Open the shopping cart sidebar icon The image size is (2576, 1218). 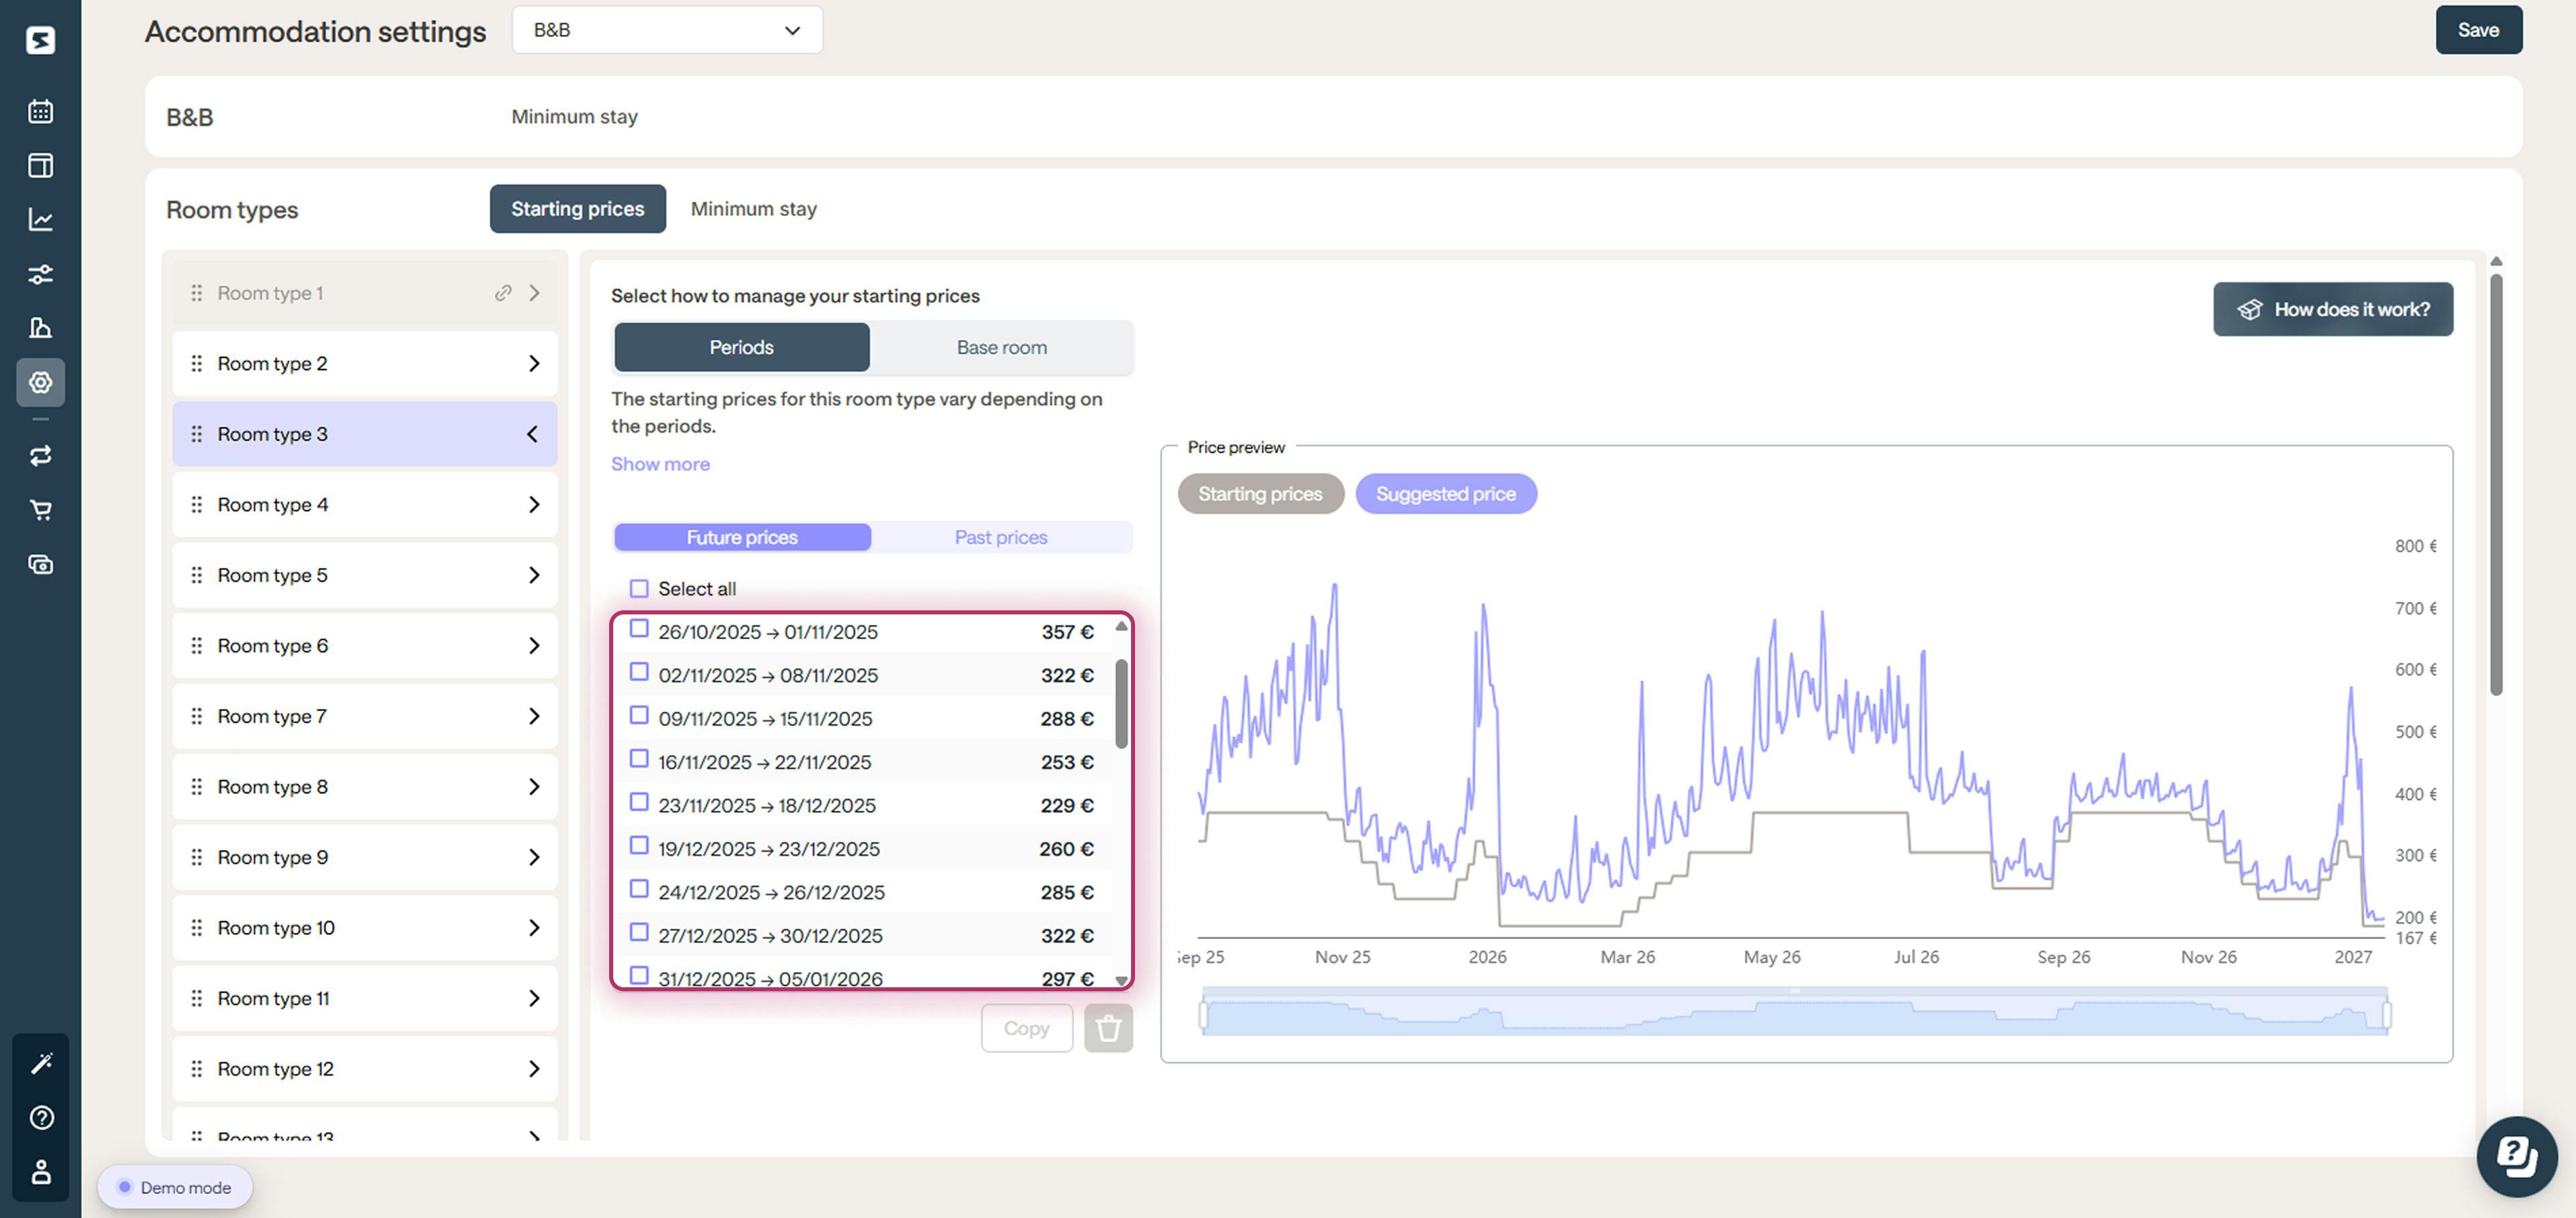[40, 510]
